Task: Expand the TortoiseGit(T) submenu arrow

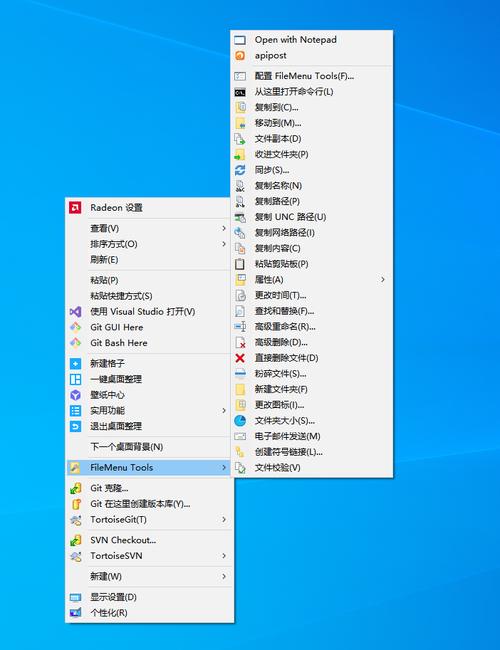Action: [x=224, y=519]
